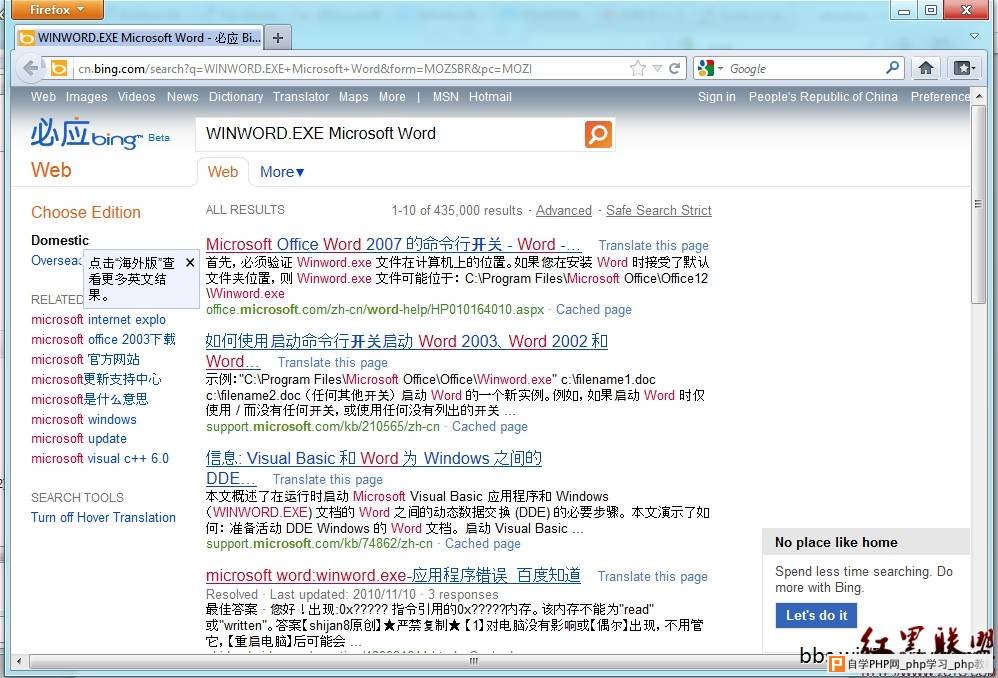
Task: Switch to the Overseas edition
Action: point(55,261)
